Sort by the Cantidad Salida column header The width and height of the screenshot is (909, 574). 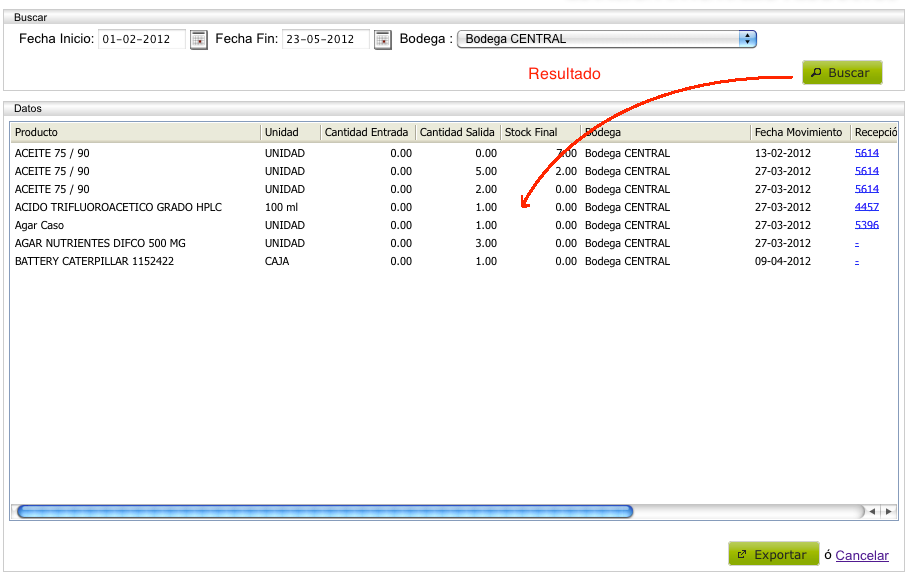457,132
